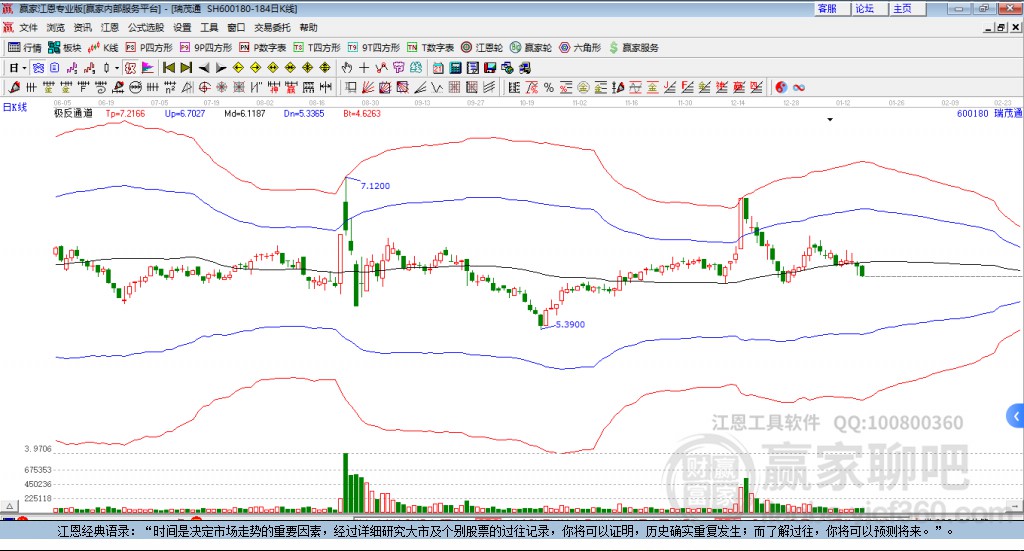Switch to the K线 candlestick chart
The width and height of the screenshot is (1024, 551).
click(103, 48)
